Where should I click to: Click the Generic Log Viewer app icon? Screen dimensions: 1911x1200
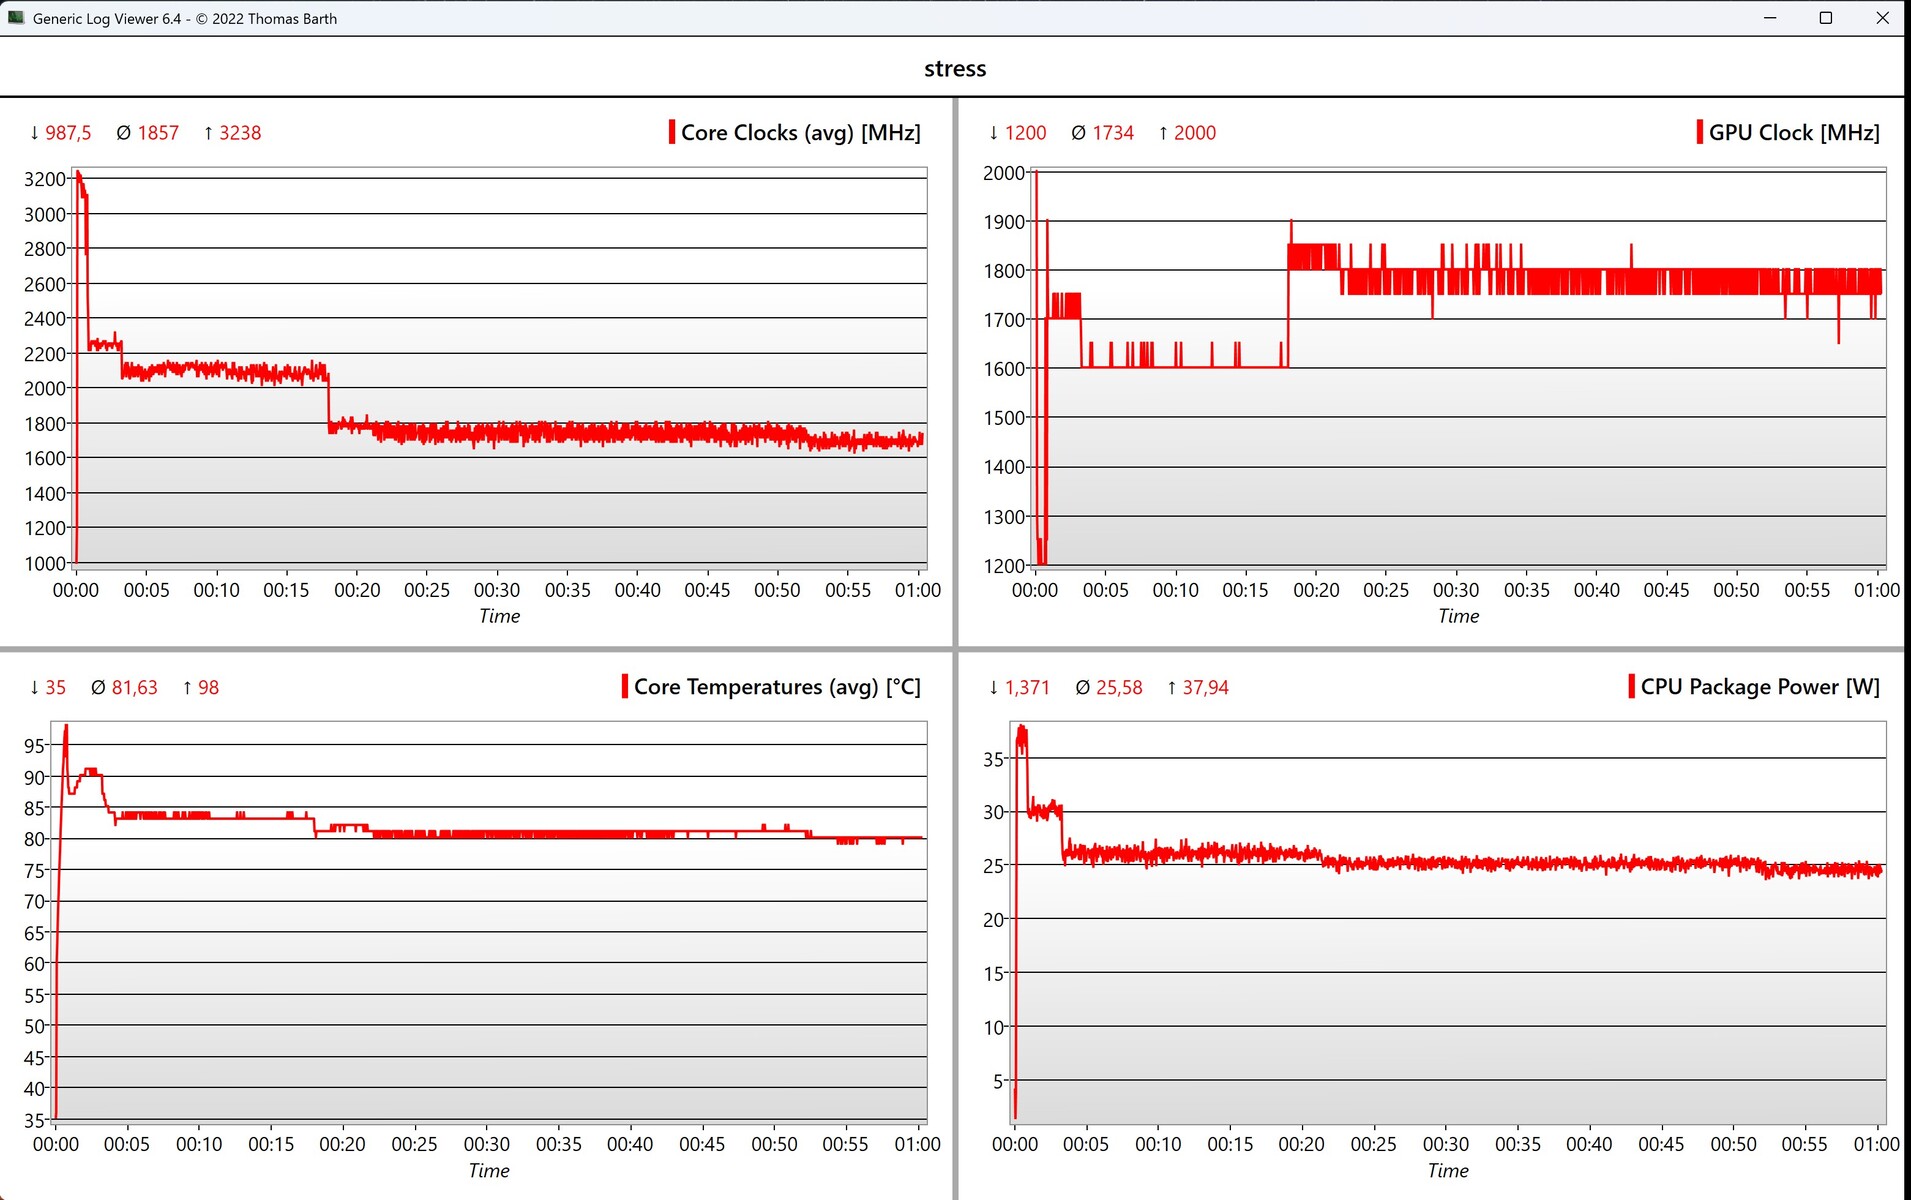point(16,18)
